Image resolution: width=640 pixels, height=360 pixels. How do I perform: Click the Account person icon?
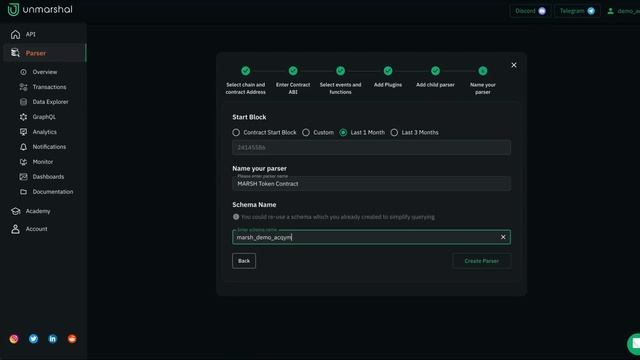pyautogui.click(x=16, y=229)
